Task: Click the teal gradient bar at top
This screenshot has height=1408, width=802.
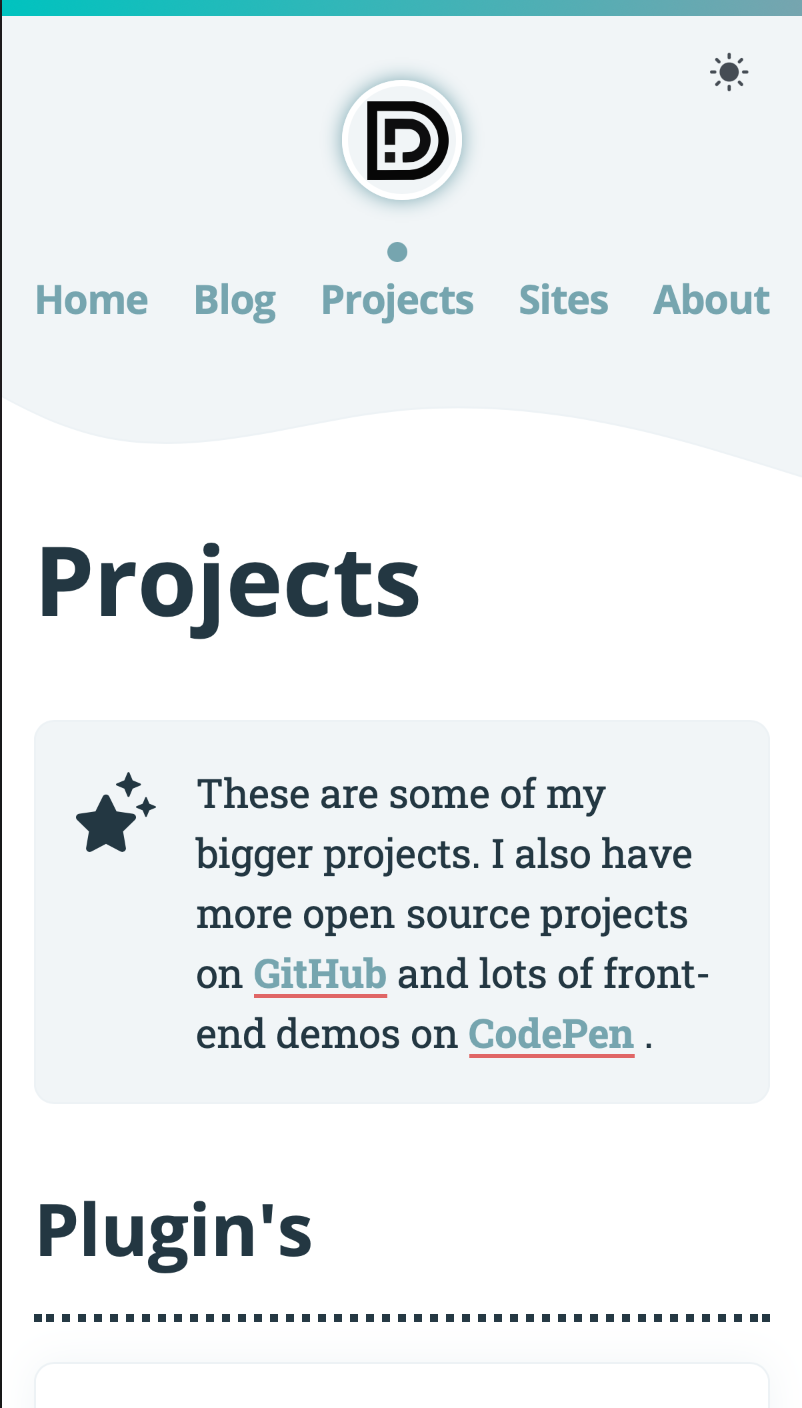Action: click(x=402, y=7)
